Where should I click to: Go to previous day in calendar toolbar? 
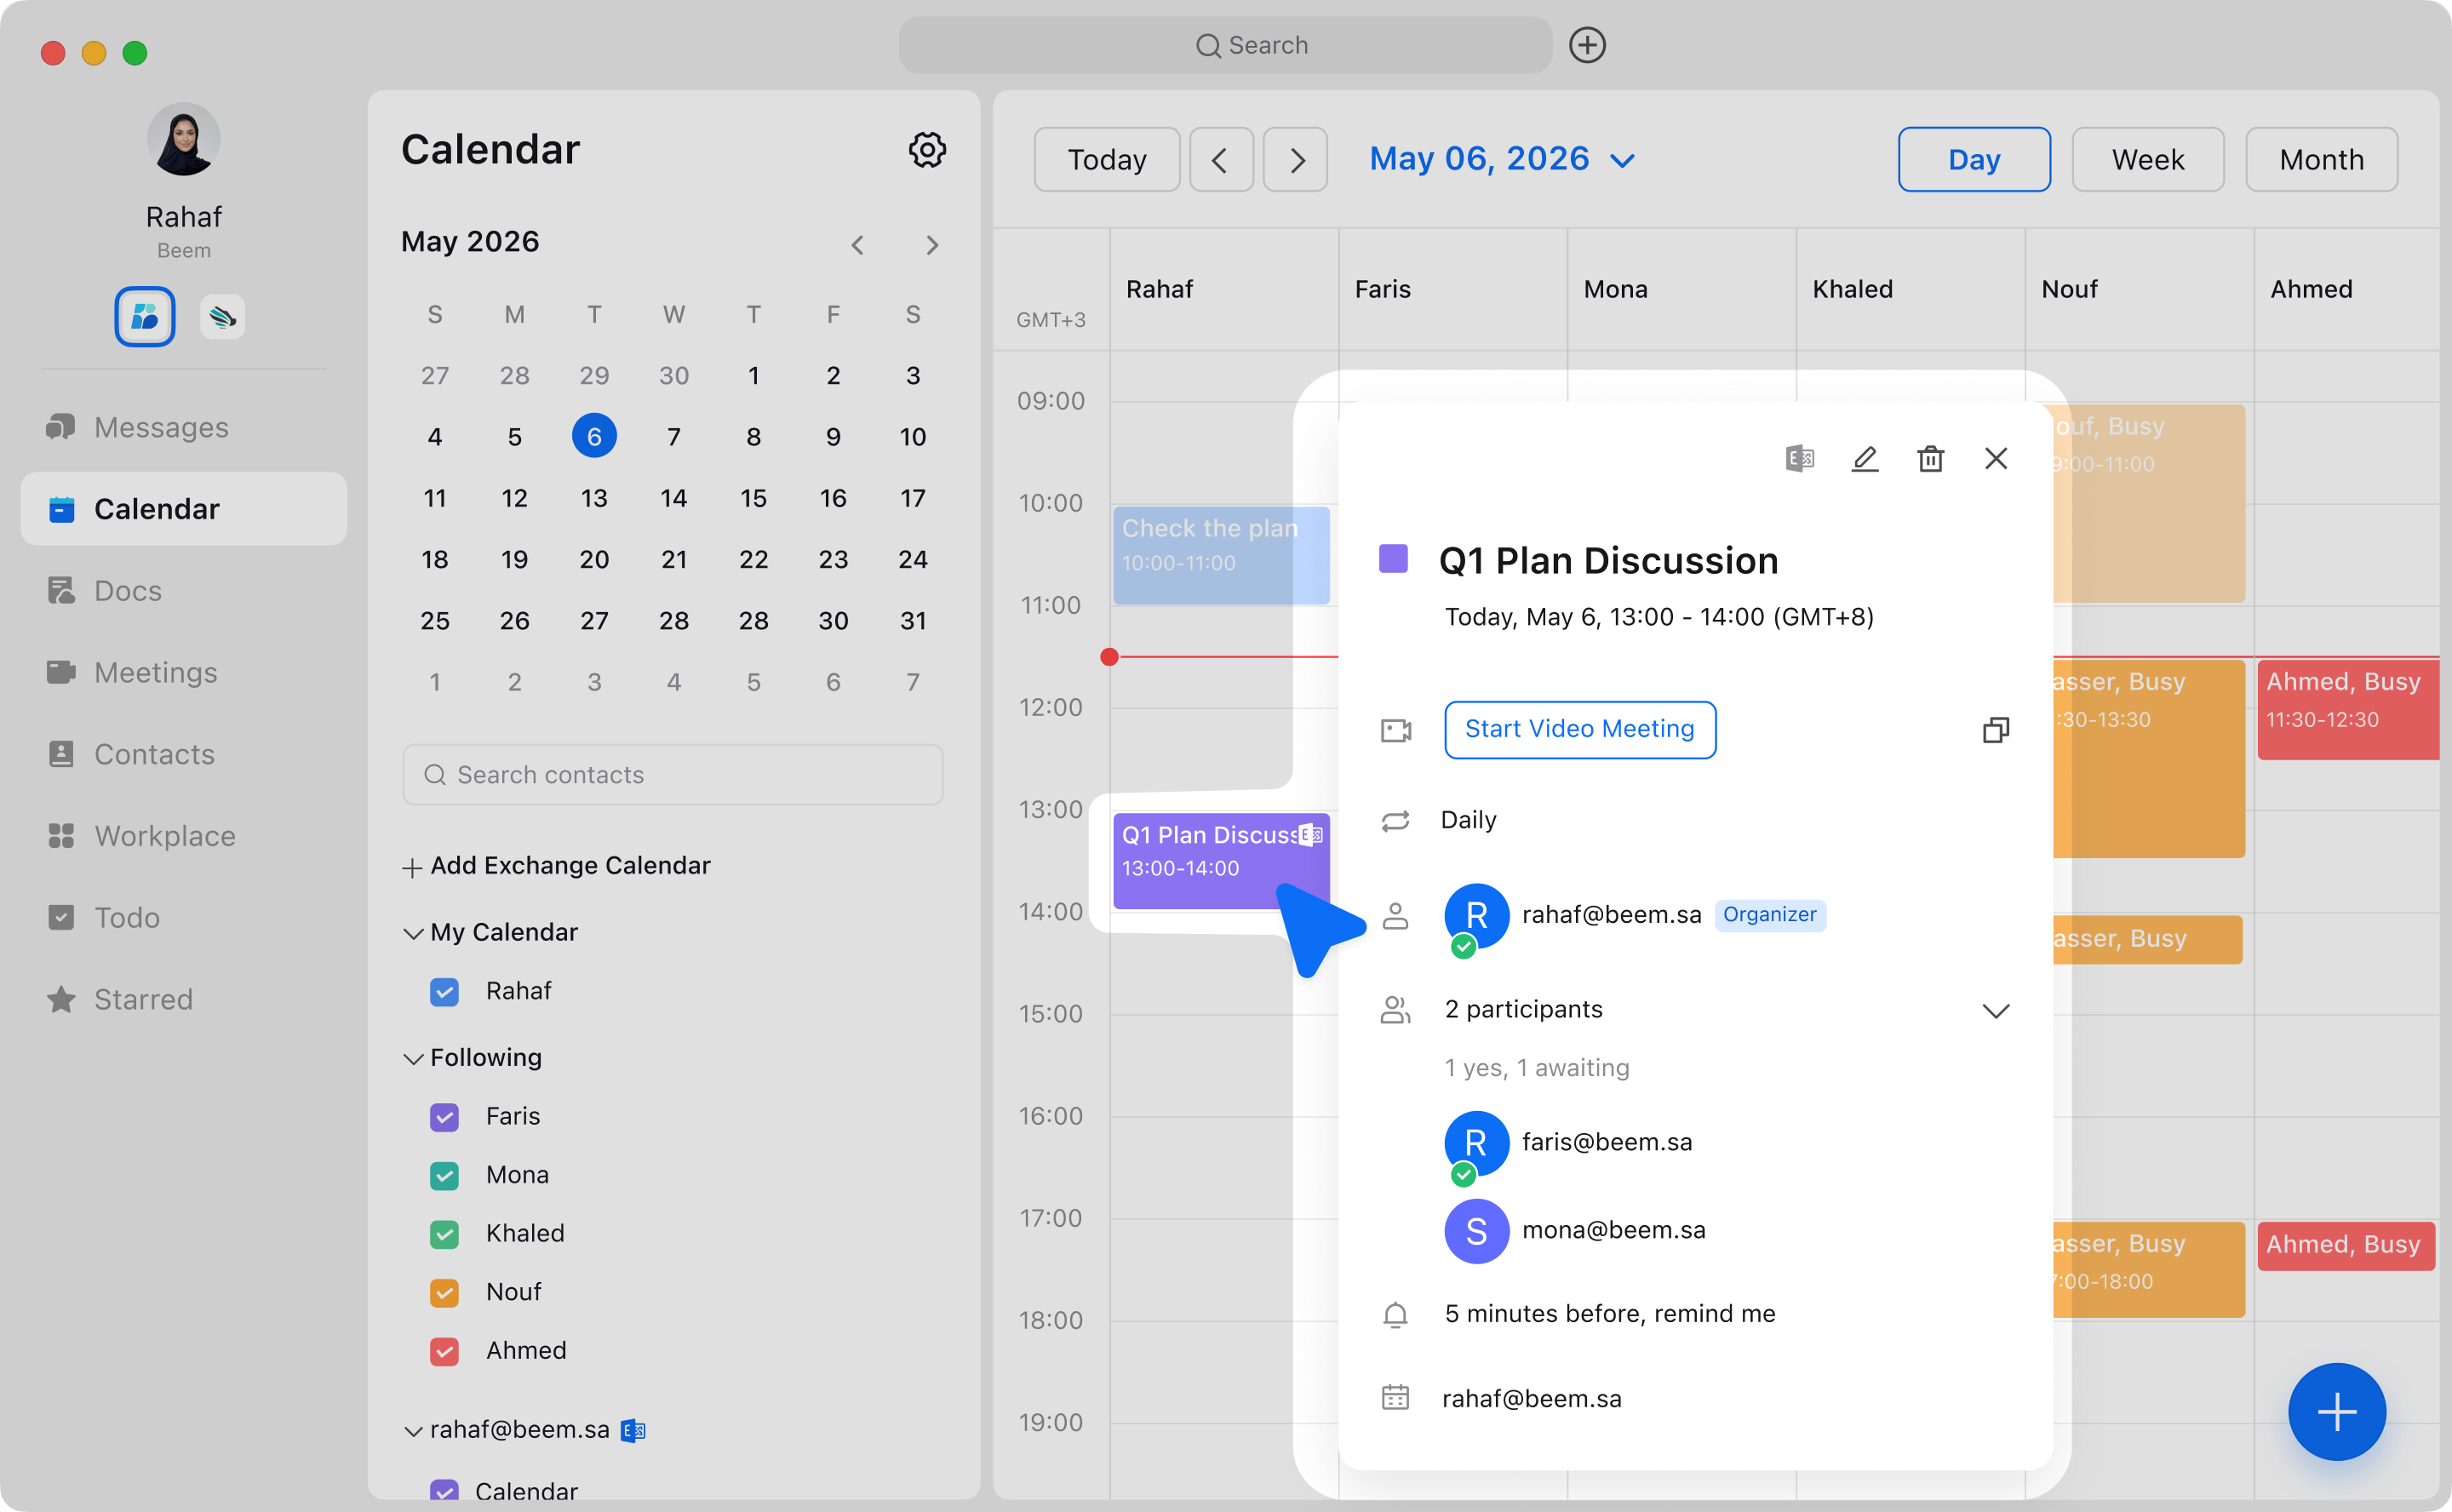[1221, 160]
